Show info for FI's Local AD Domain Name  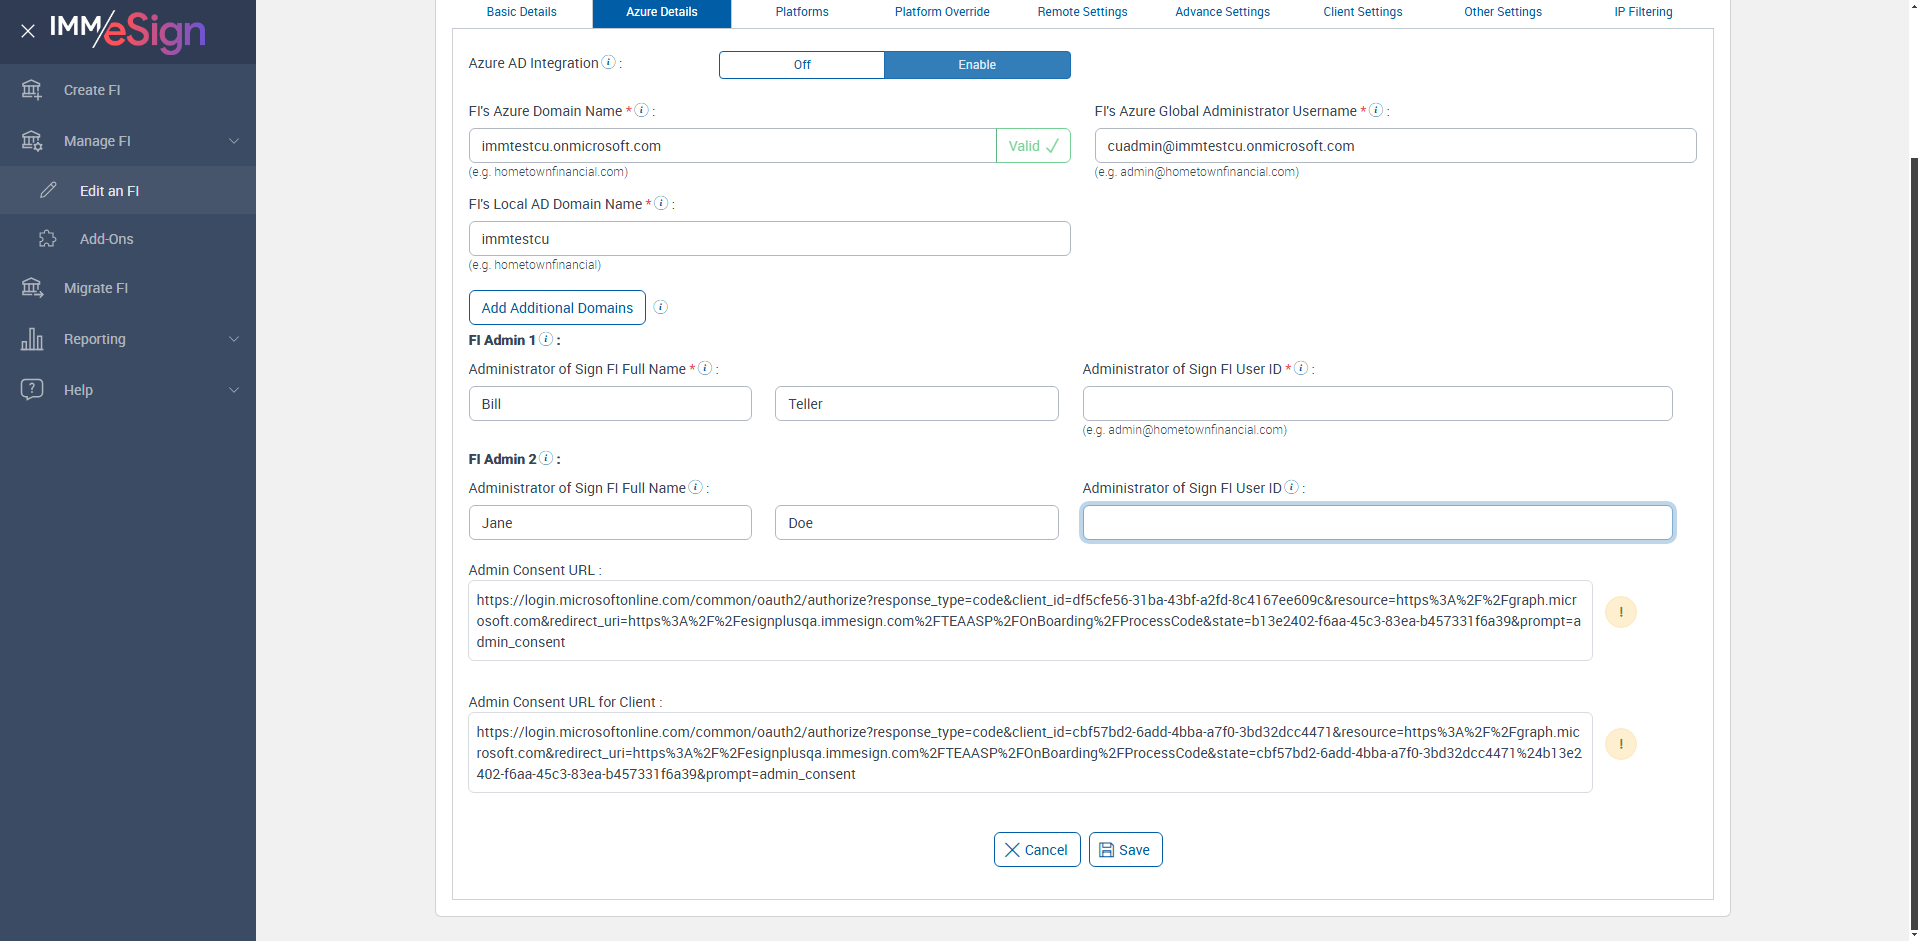coord(661,203)
